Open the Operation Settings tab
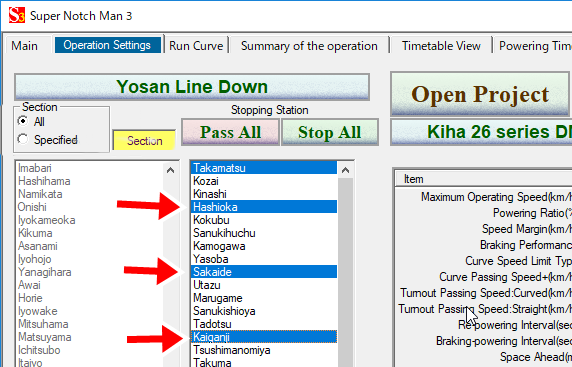Viewport: 572px width, 367px height. point(107,45)
